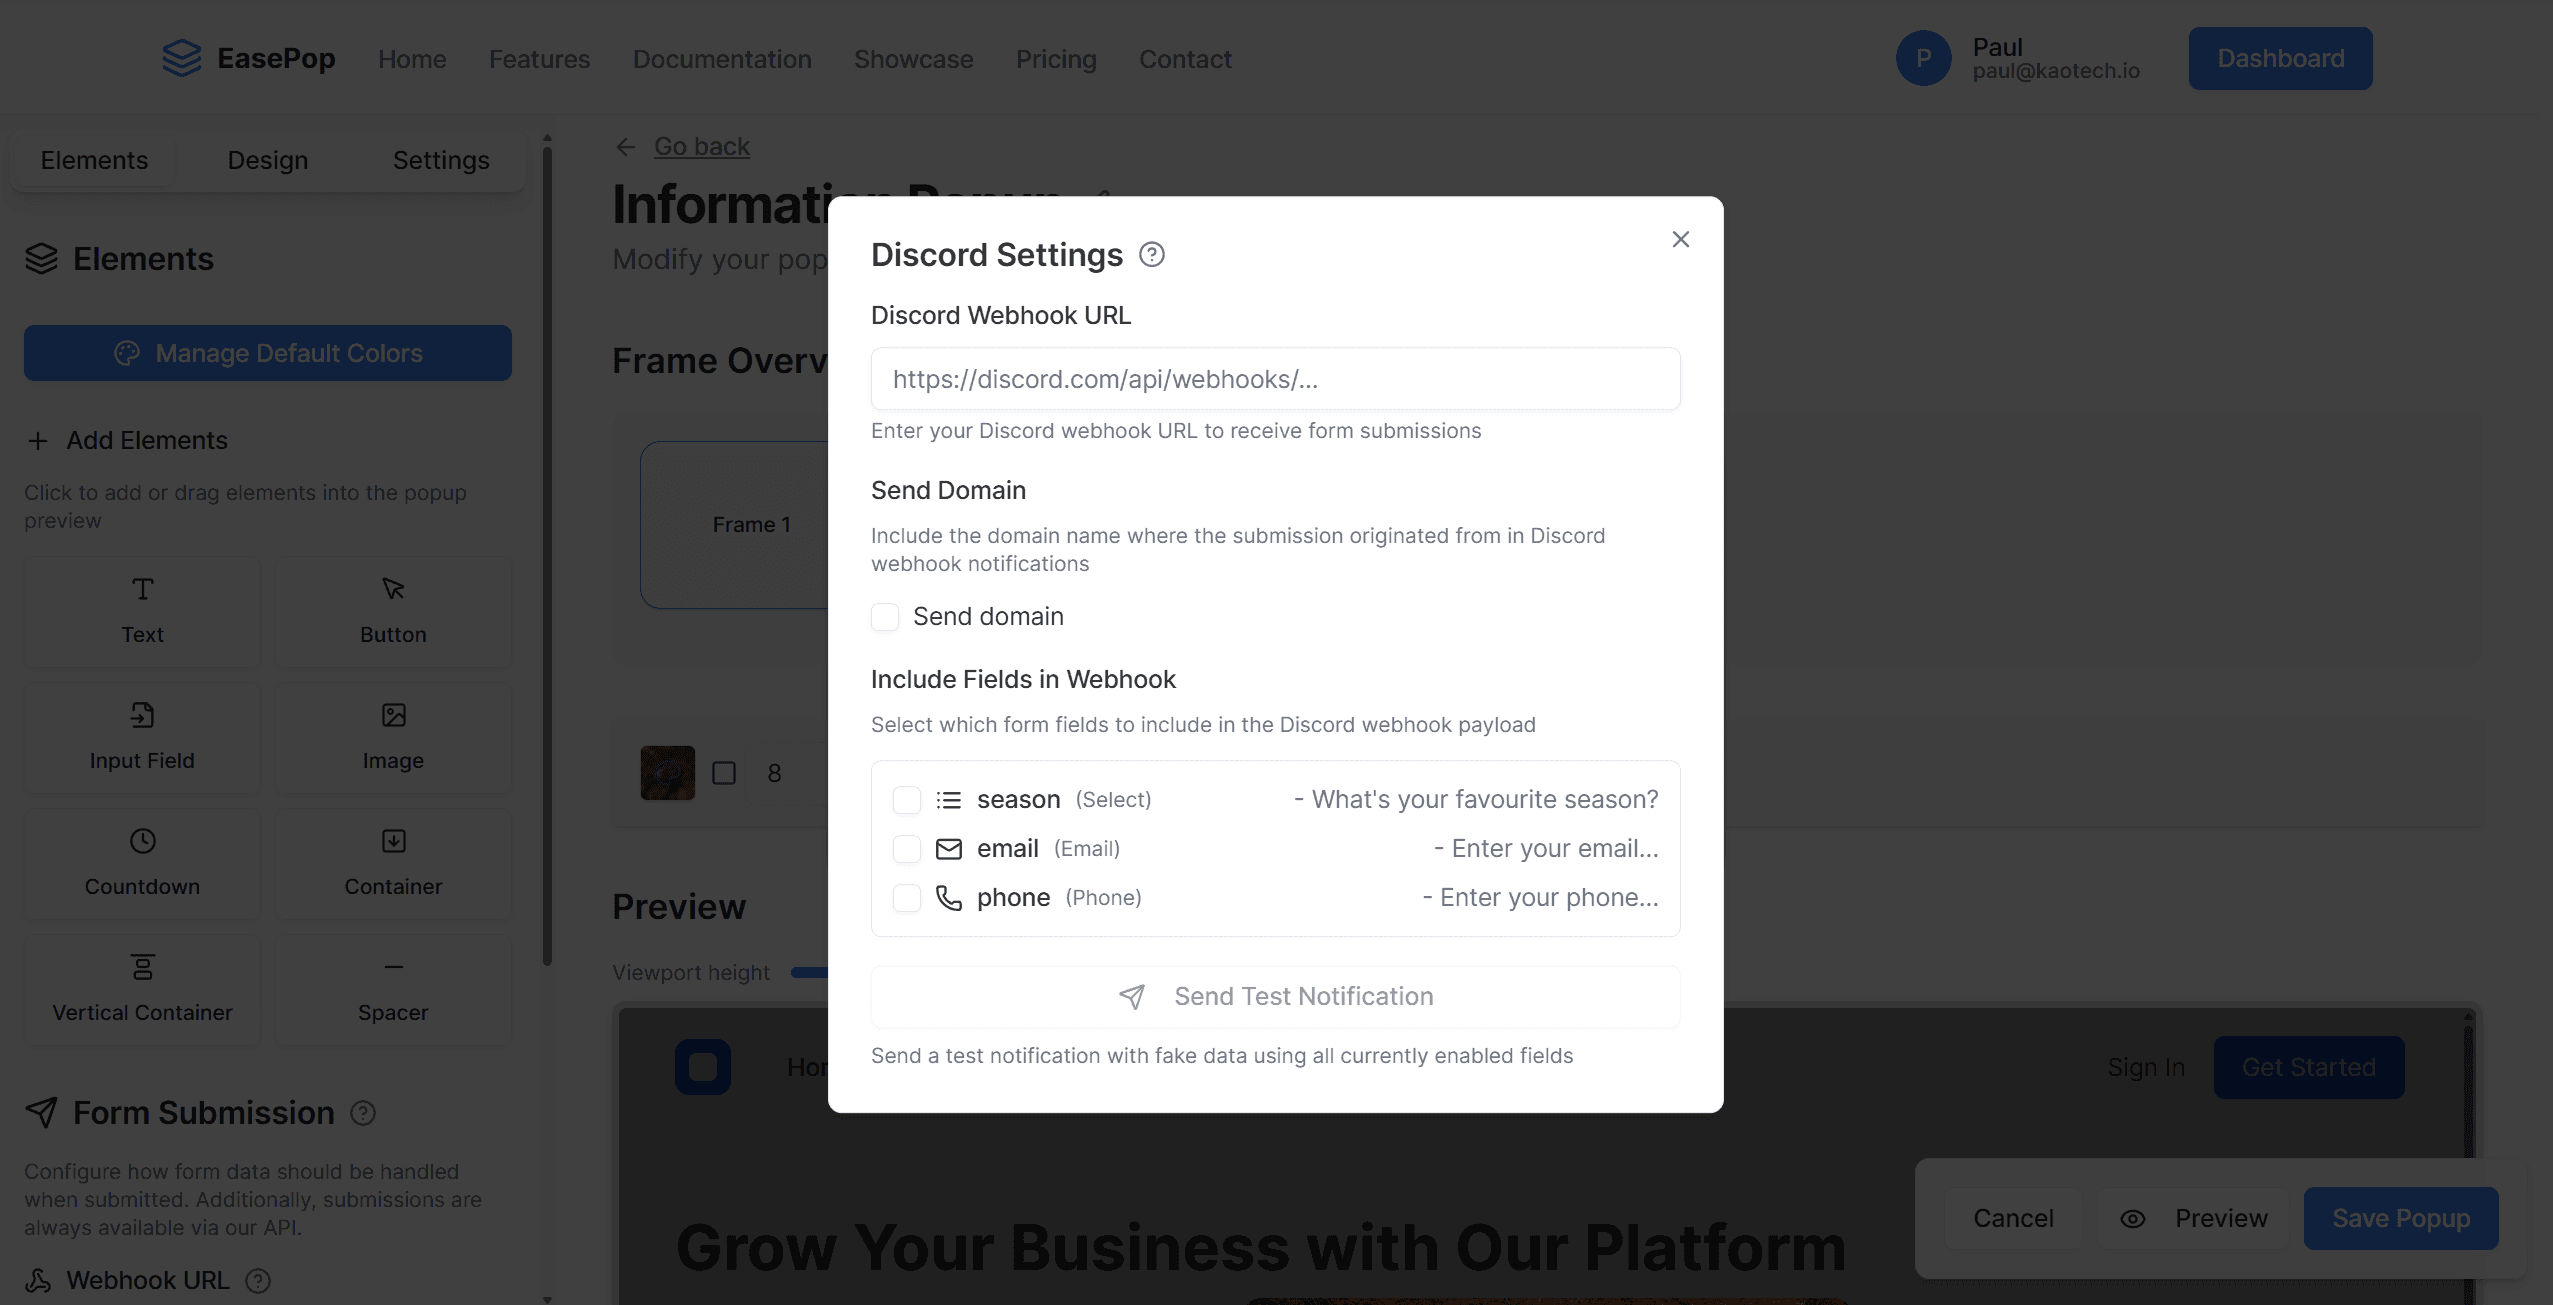Open Form Submission help tooltip
The image size is (2553, 1305).
click(x=362, y=1113)
